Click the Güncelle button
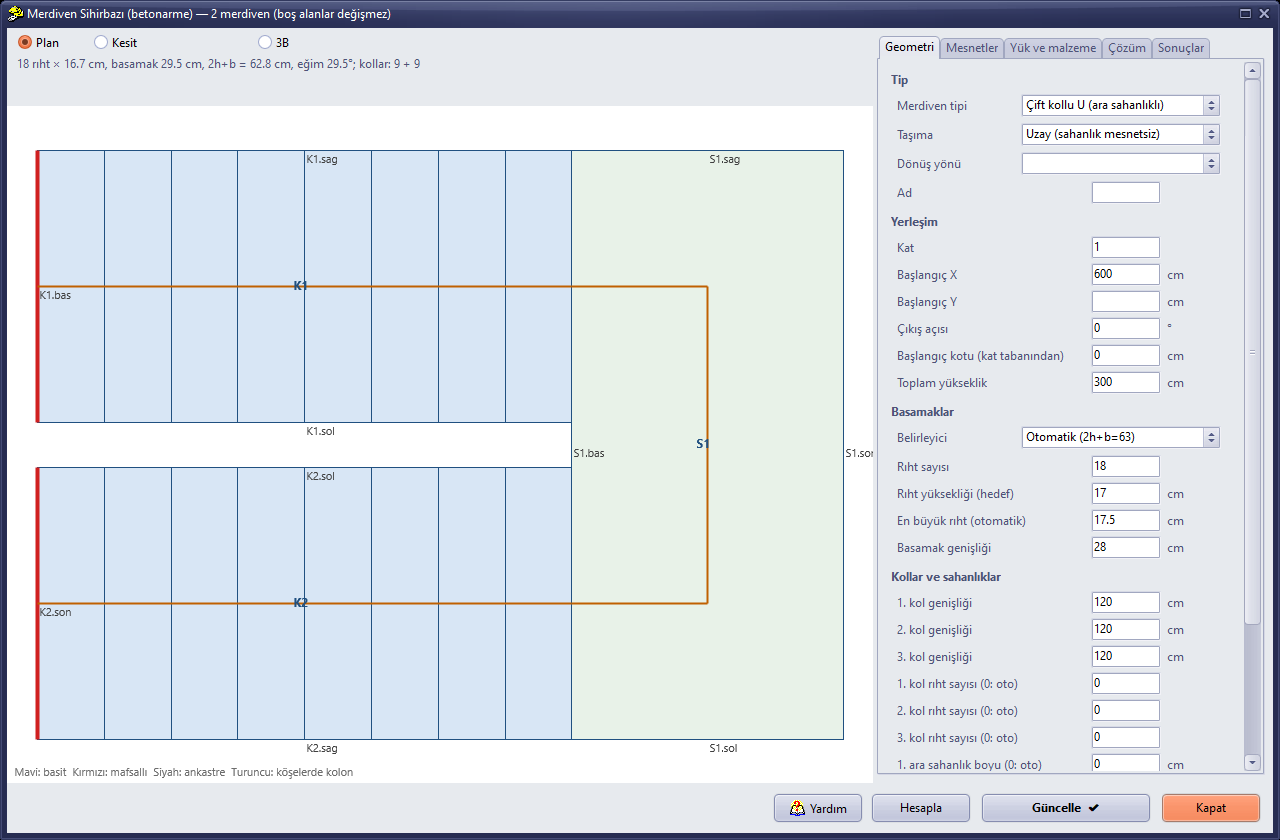 point(1066,808)
